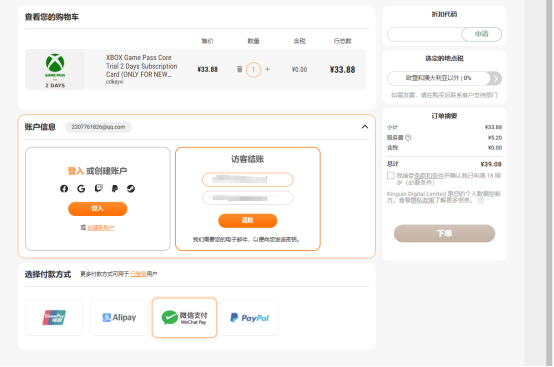Click the page vertical scrollbar

(549, 183)
